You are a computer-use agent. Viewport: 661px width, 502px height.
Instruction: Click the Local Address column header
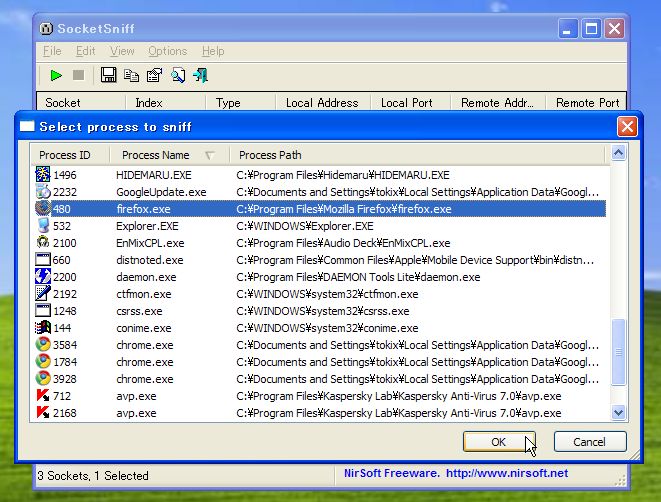323,102
